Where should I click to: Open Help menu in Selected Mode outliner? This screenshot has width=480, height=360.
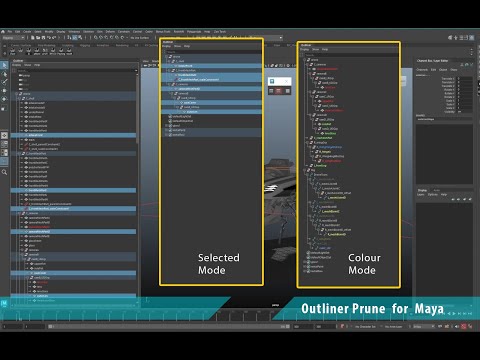187,46
